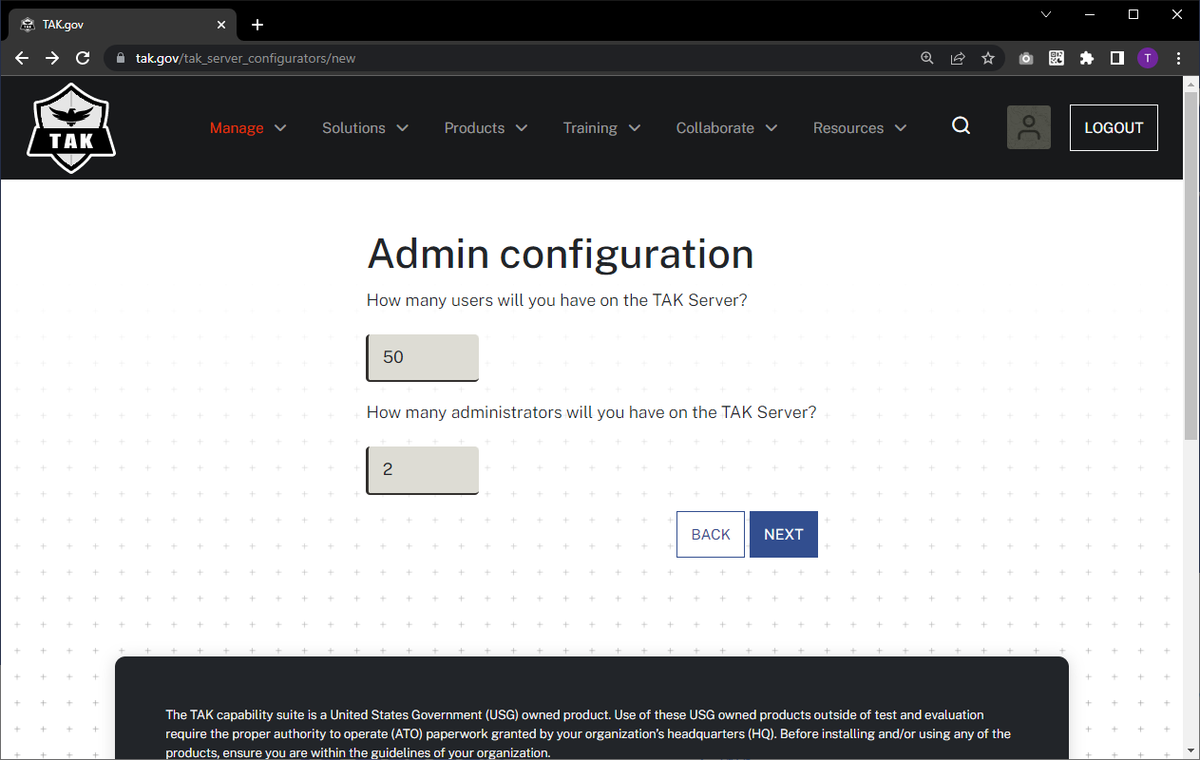Click the camera screenshot extension icon

click(x=1026, y=58)
